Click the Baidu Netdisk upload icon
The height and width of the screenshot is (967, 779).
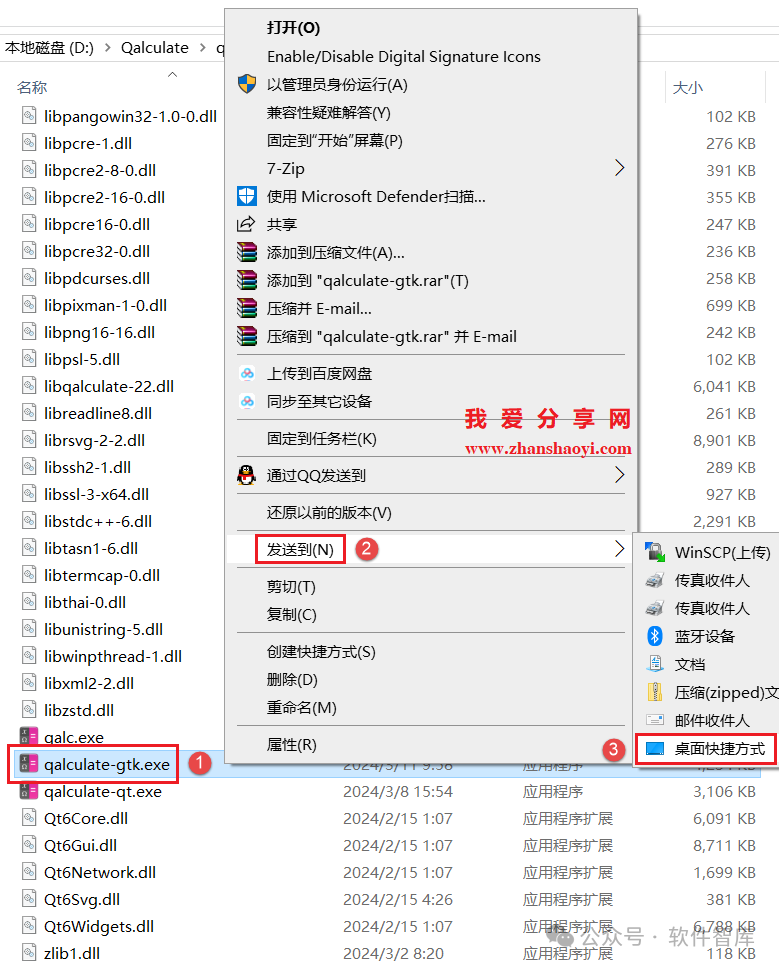click(246, 374)
